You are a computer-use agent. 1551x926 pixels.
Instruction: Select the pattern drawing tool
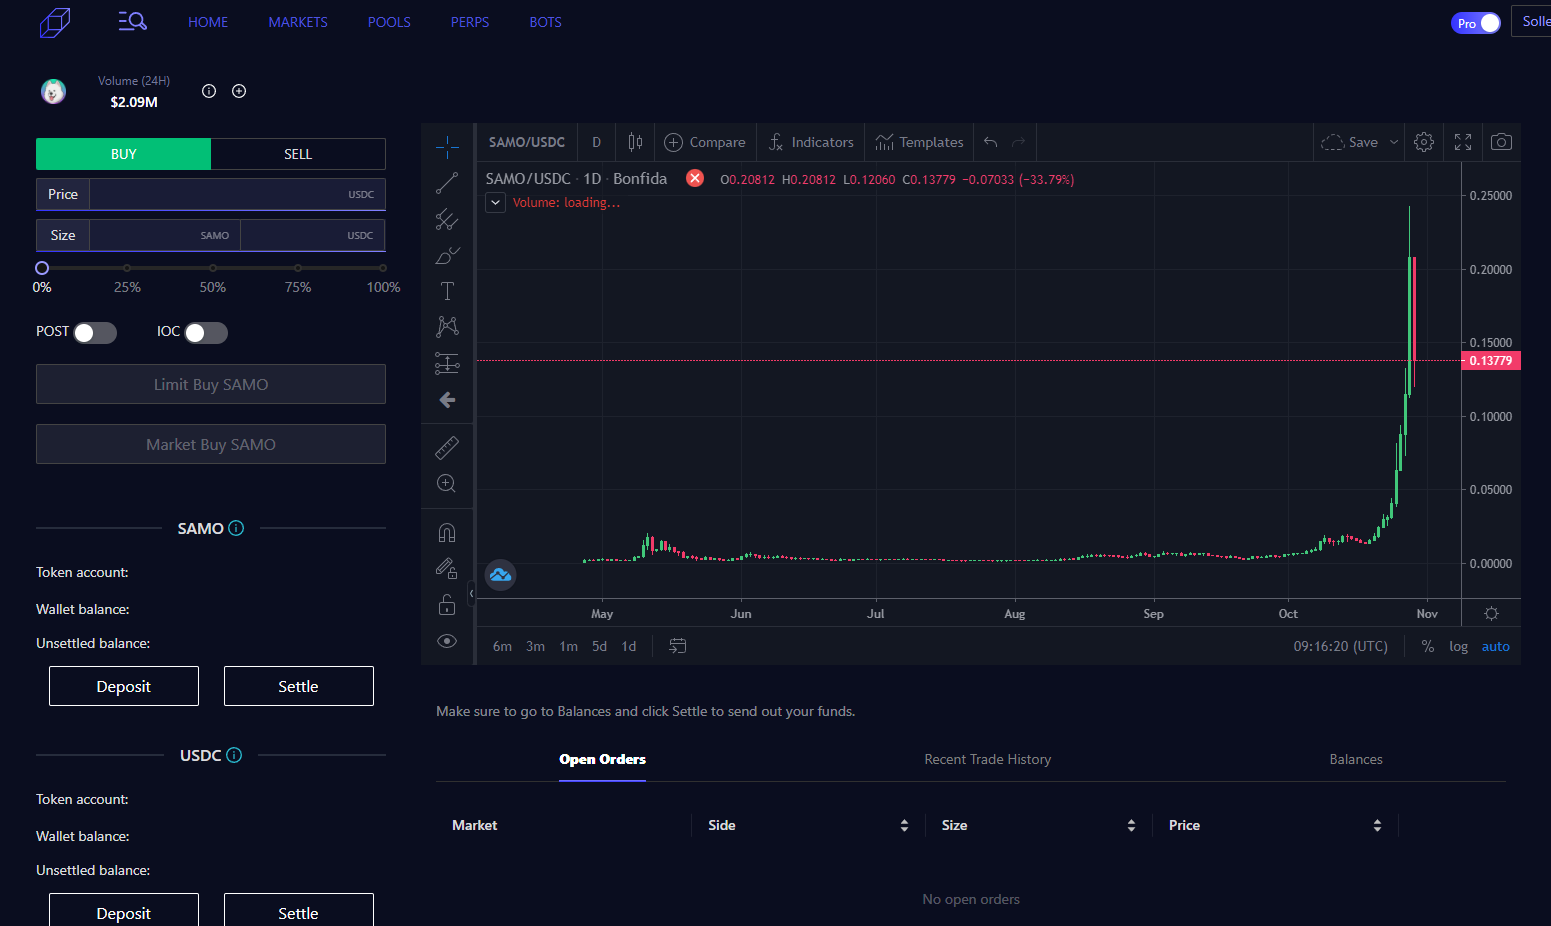pos(447,326)
